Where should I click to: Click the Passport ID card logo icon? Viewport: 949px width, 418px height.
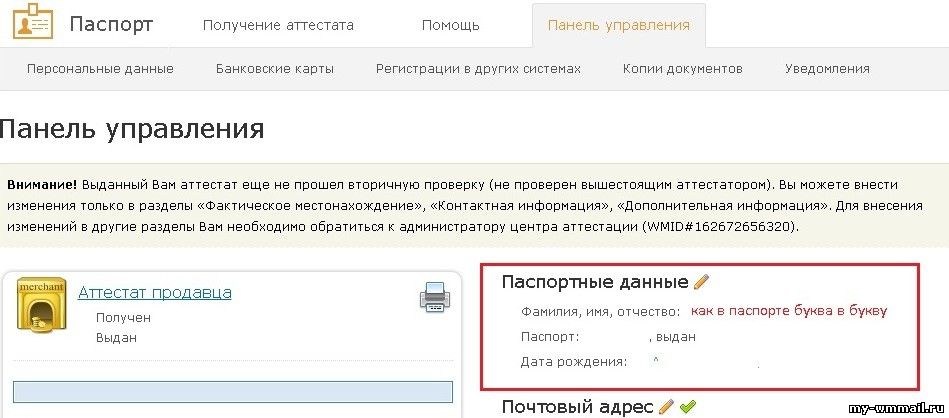33,22
